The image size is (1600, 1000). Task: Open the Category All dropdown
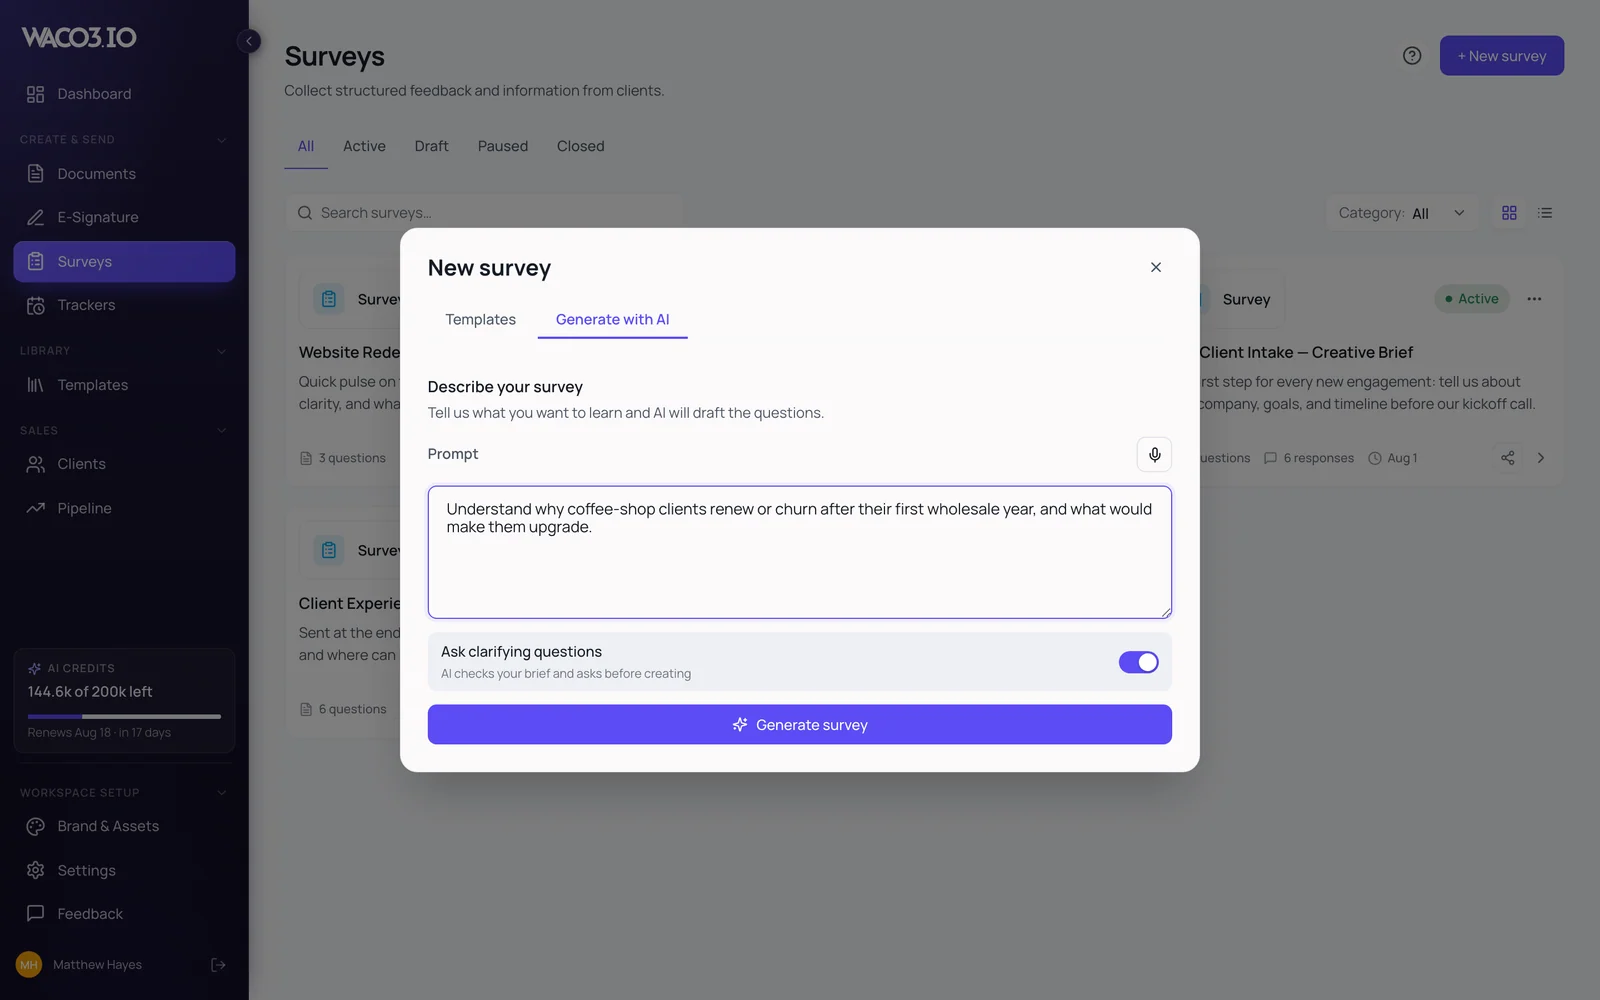tap(1401, 213)
